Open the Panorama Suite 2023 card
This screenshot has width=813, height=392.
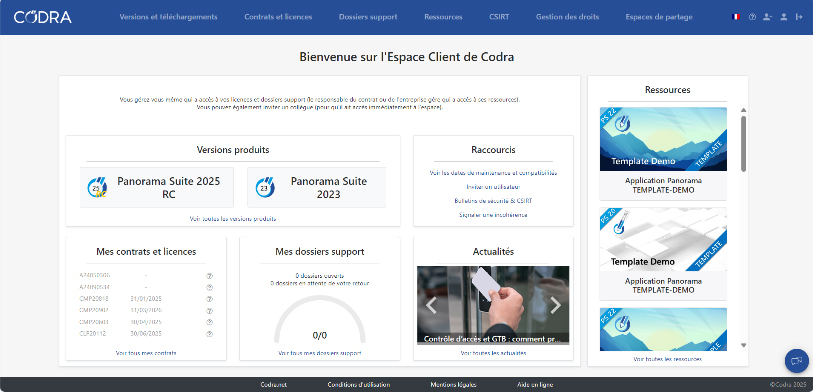(316, 187)
